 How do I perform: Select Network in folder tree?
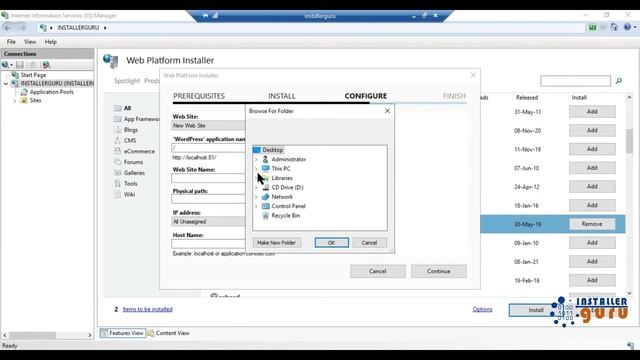282,197
